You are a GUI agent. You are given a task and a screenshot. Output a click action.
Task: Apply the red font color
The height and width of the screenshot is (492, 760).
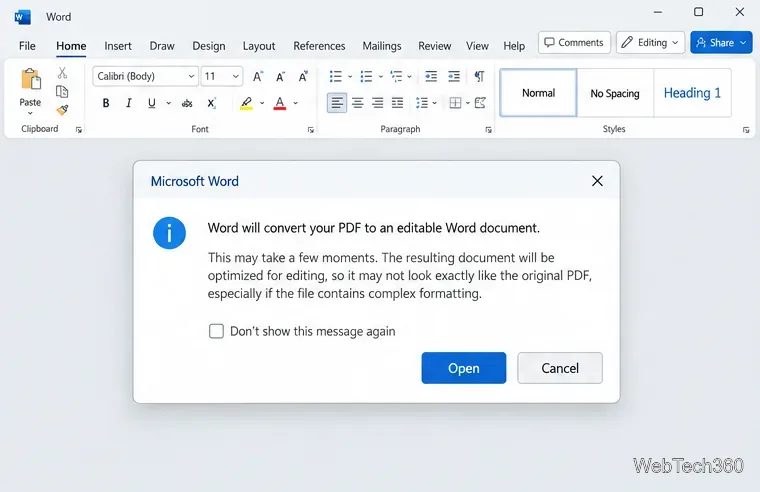click(x=280, y=103)
